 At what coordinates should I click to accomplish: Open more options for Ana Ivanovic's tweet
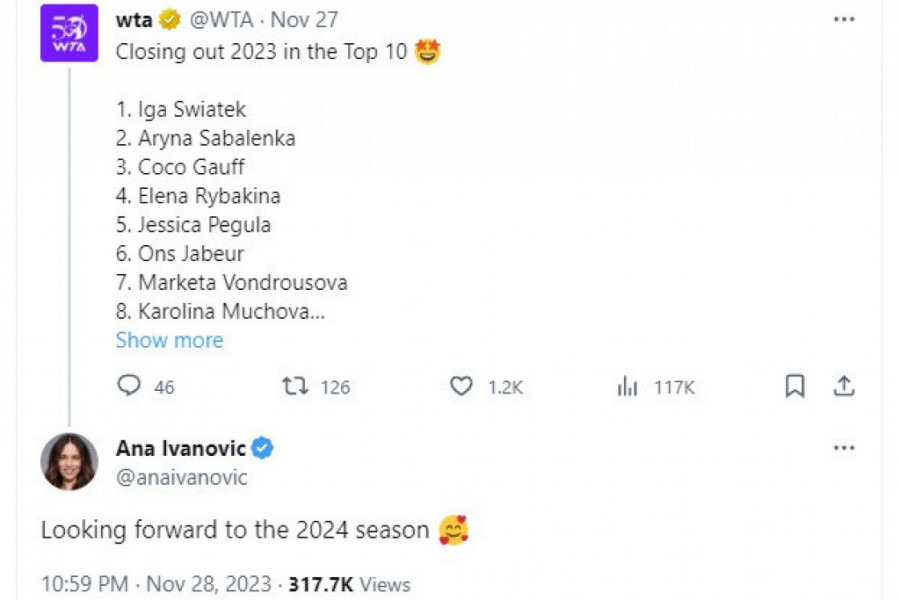click(x=844, y=448)
